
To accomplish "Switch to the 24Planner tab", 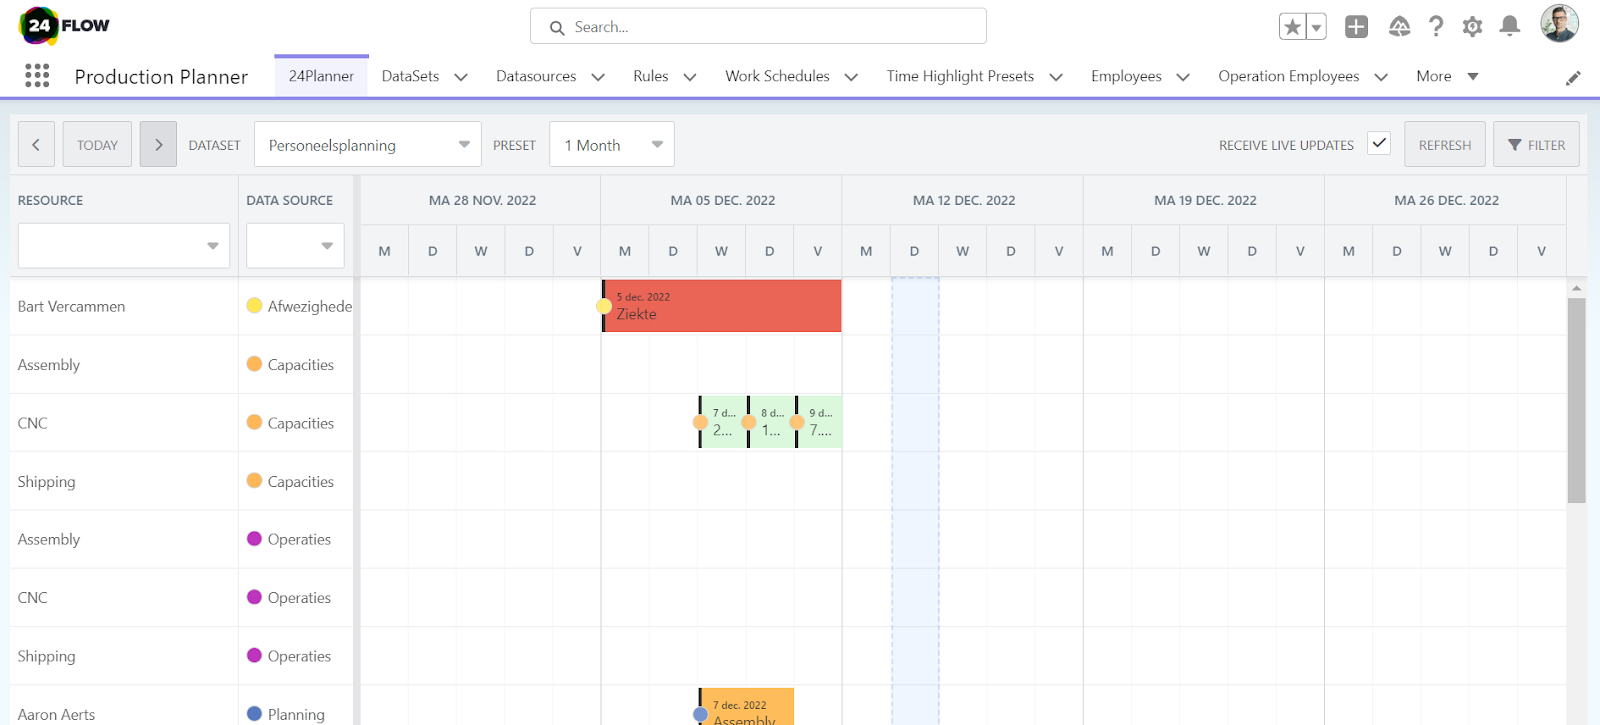I will [x=321, y=76].
